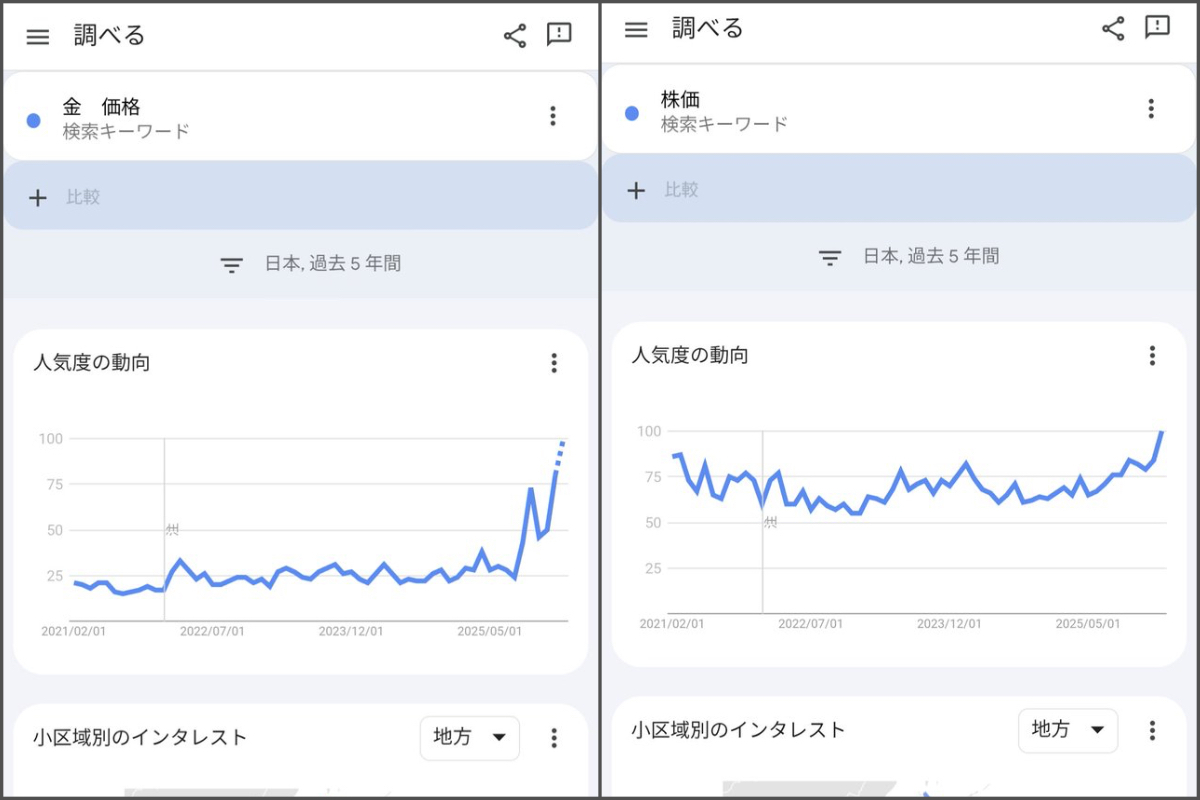Expand 地方 dropdown in the 株価 screen

(1068, 731)
